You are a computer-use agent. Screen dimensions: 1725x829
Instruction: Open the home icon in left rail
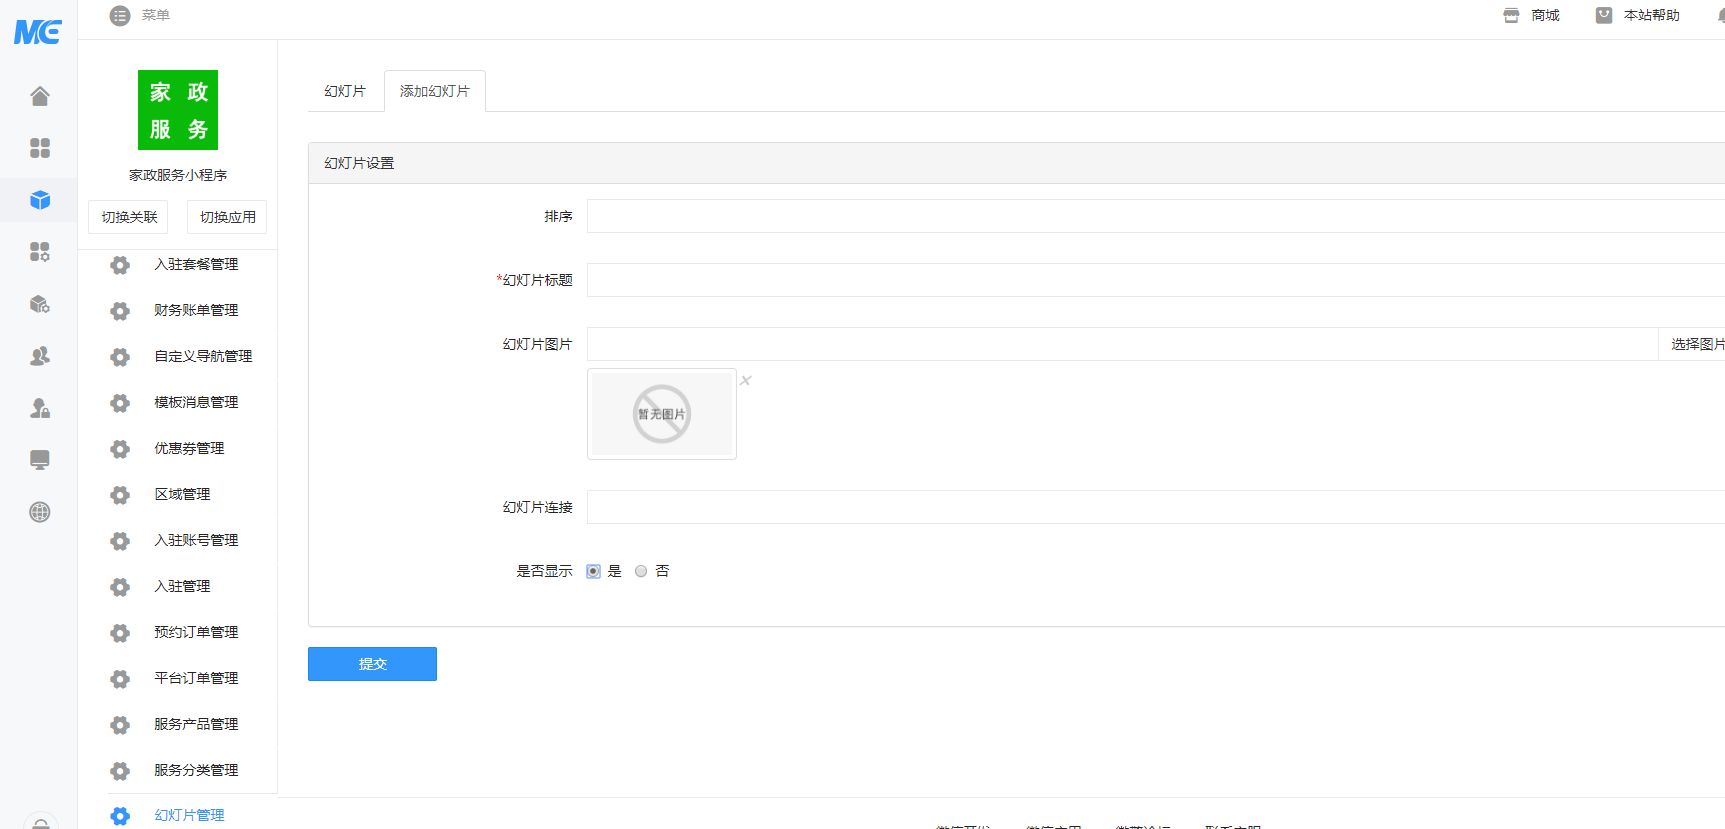pyautogui.click(x=40, y=96)
